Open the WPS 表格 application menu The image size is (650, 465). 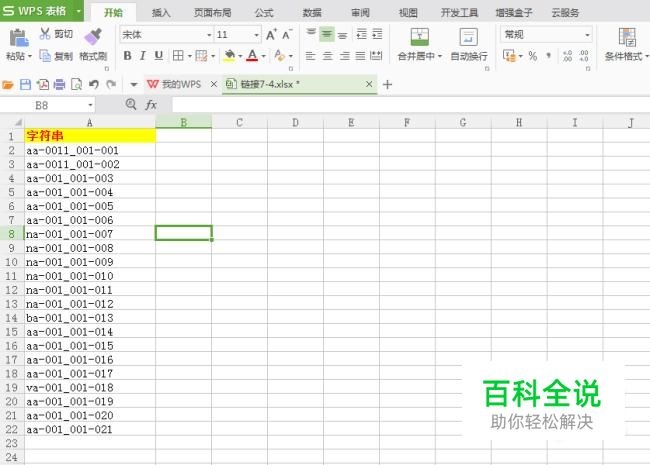41,11
